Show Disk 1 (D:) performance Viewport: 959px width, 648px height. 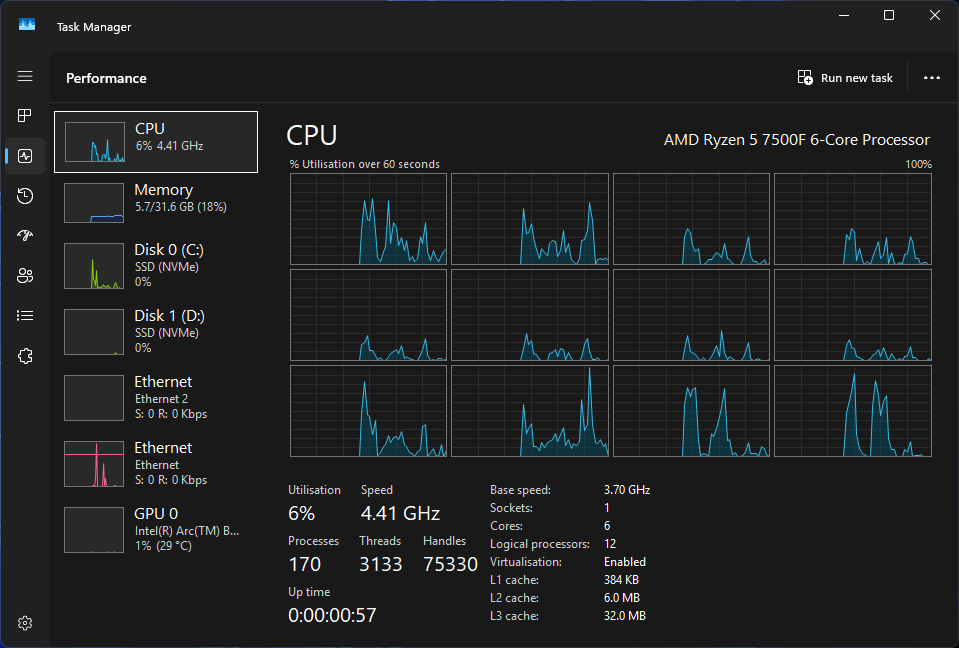point(156,331)
